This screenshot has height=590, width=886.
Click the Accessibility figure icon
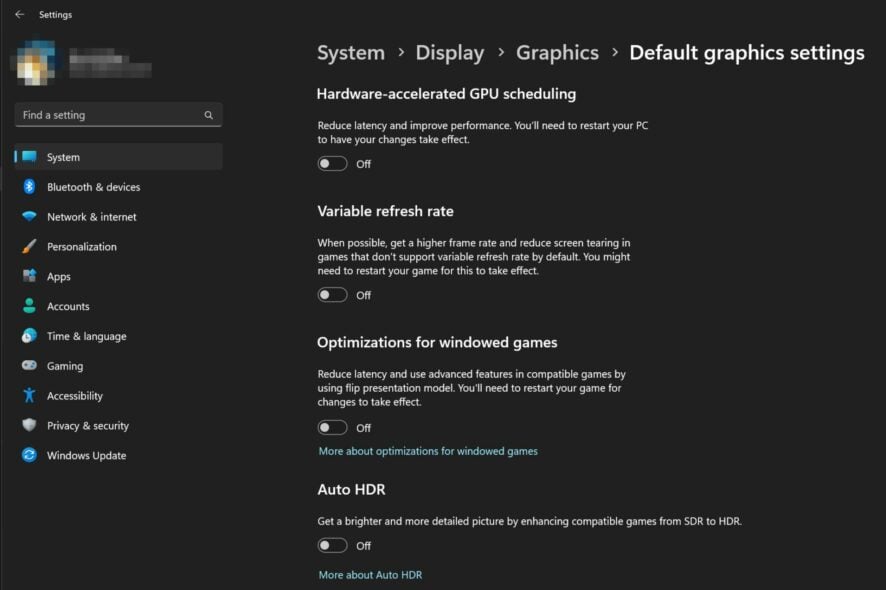coord(29,395)
